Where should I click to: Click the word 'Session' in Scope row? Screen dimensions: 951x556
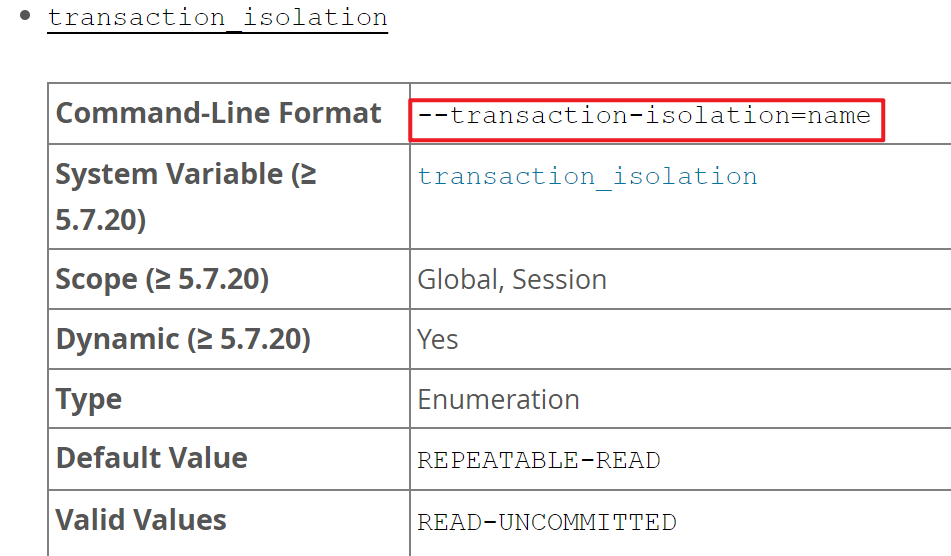[559, 280]
